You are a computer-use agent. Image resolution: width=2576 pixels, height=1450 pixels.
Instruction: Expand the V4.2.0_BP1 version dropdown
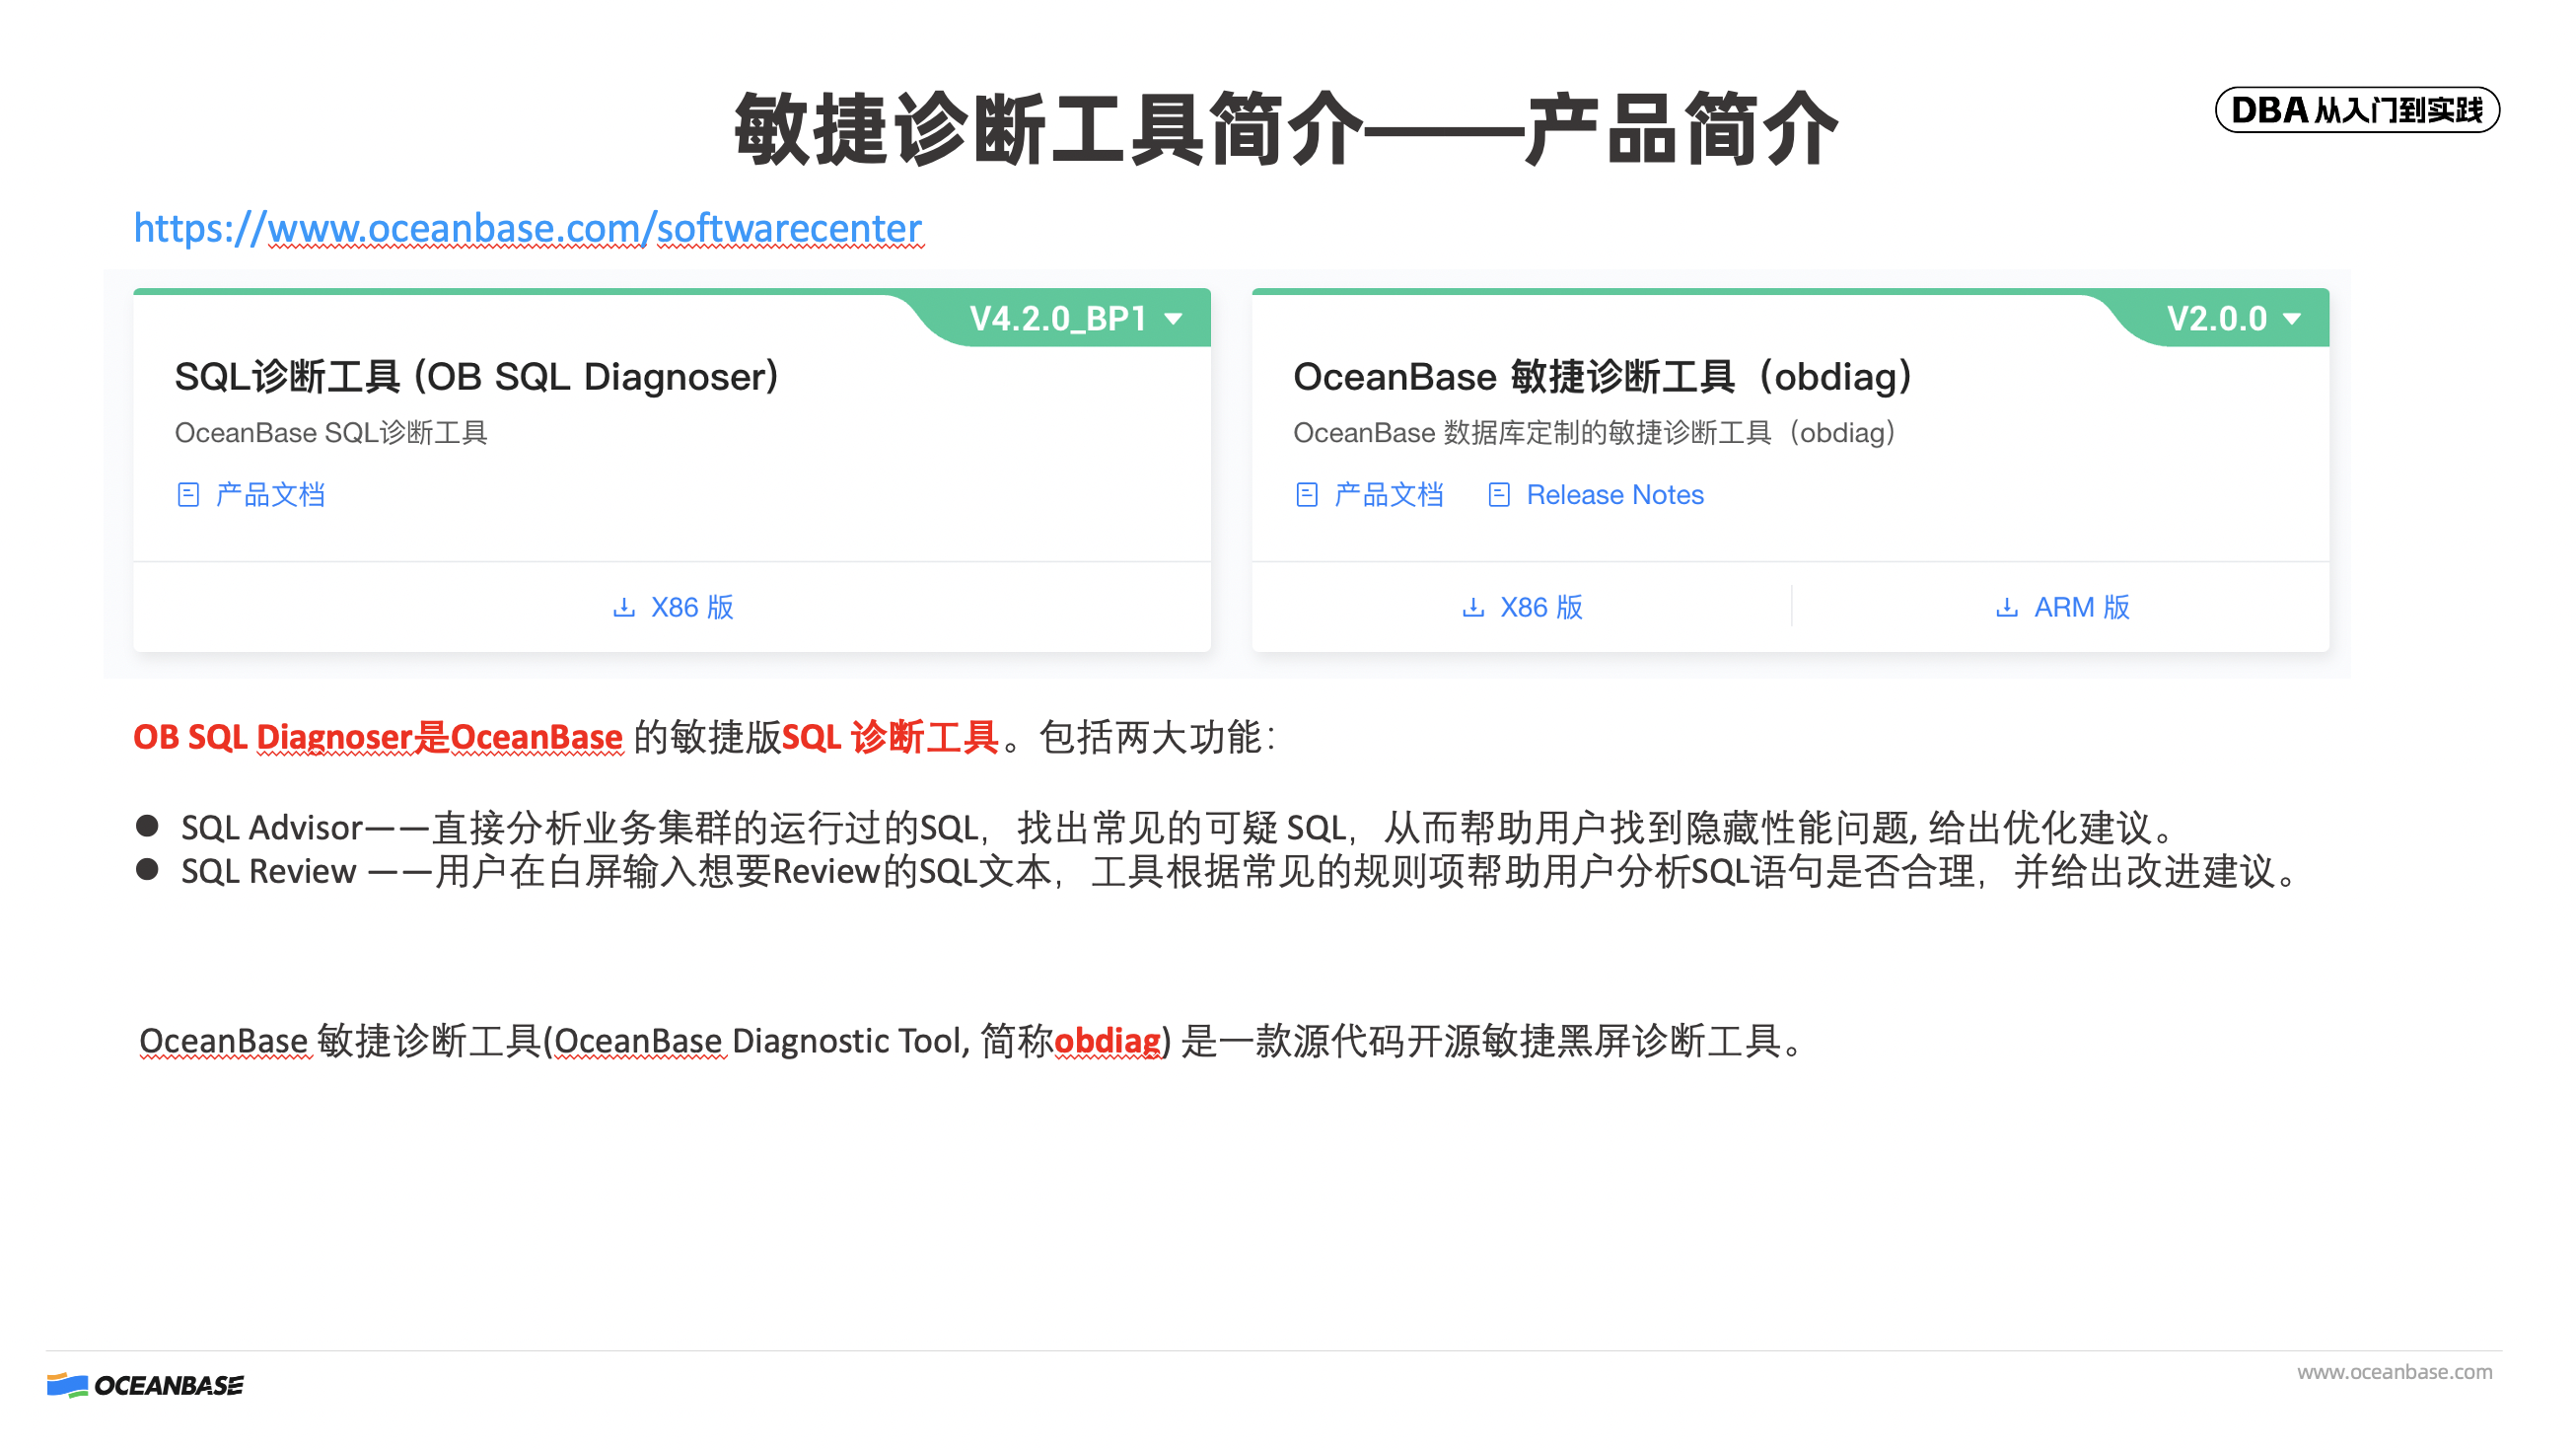[1060, 320]
